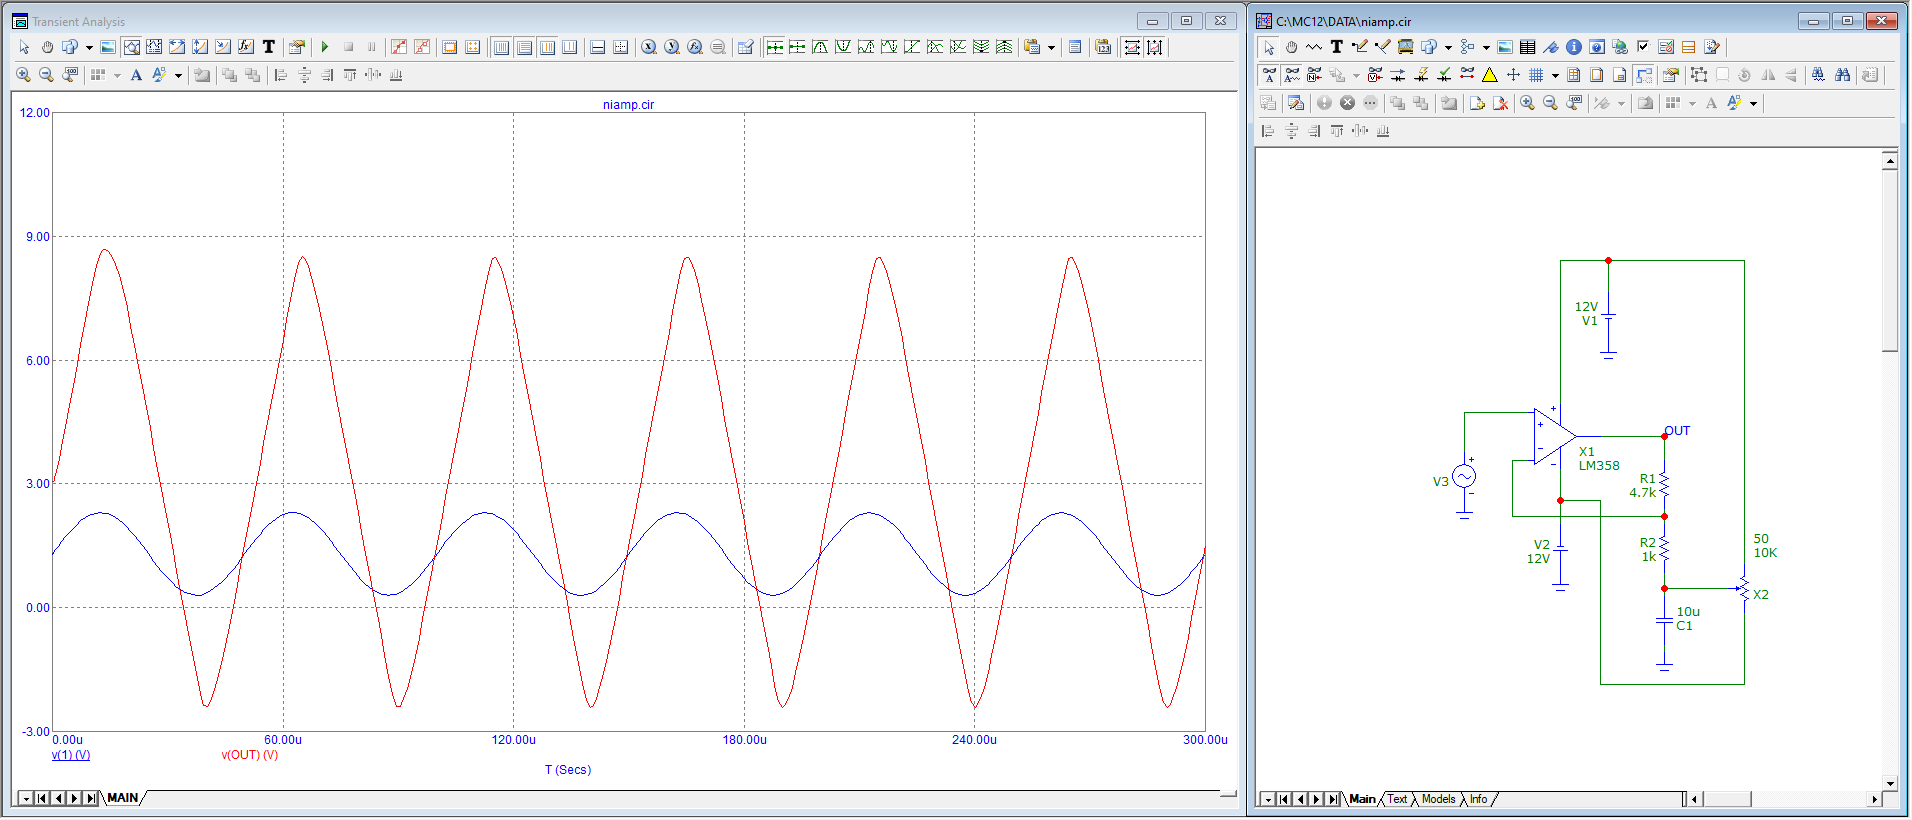Click next-page arrow in schematic tab navigator
This screenshot has width=1912, height=820.
click(1316, 799)
